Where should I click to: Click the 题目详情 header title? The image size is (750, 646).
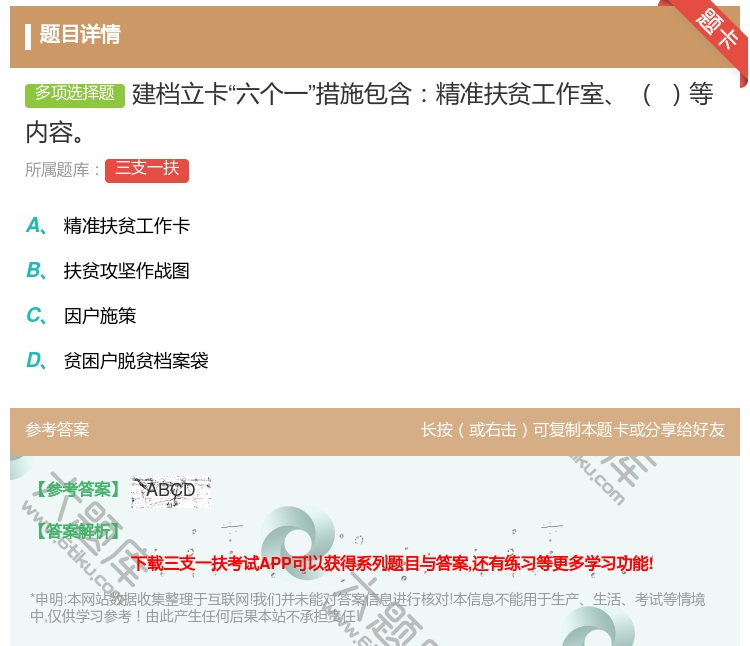(x=80, y=34)
